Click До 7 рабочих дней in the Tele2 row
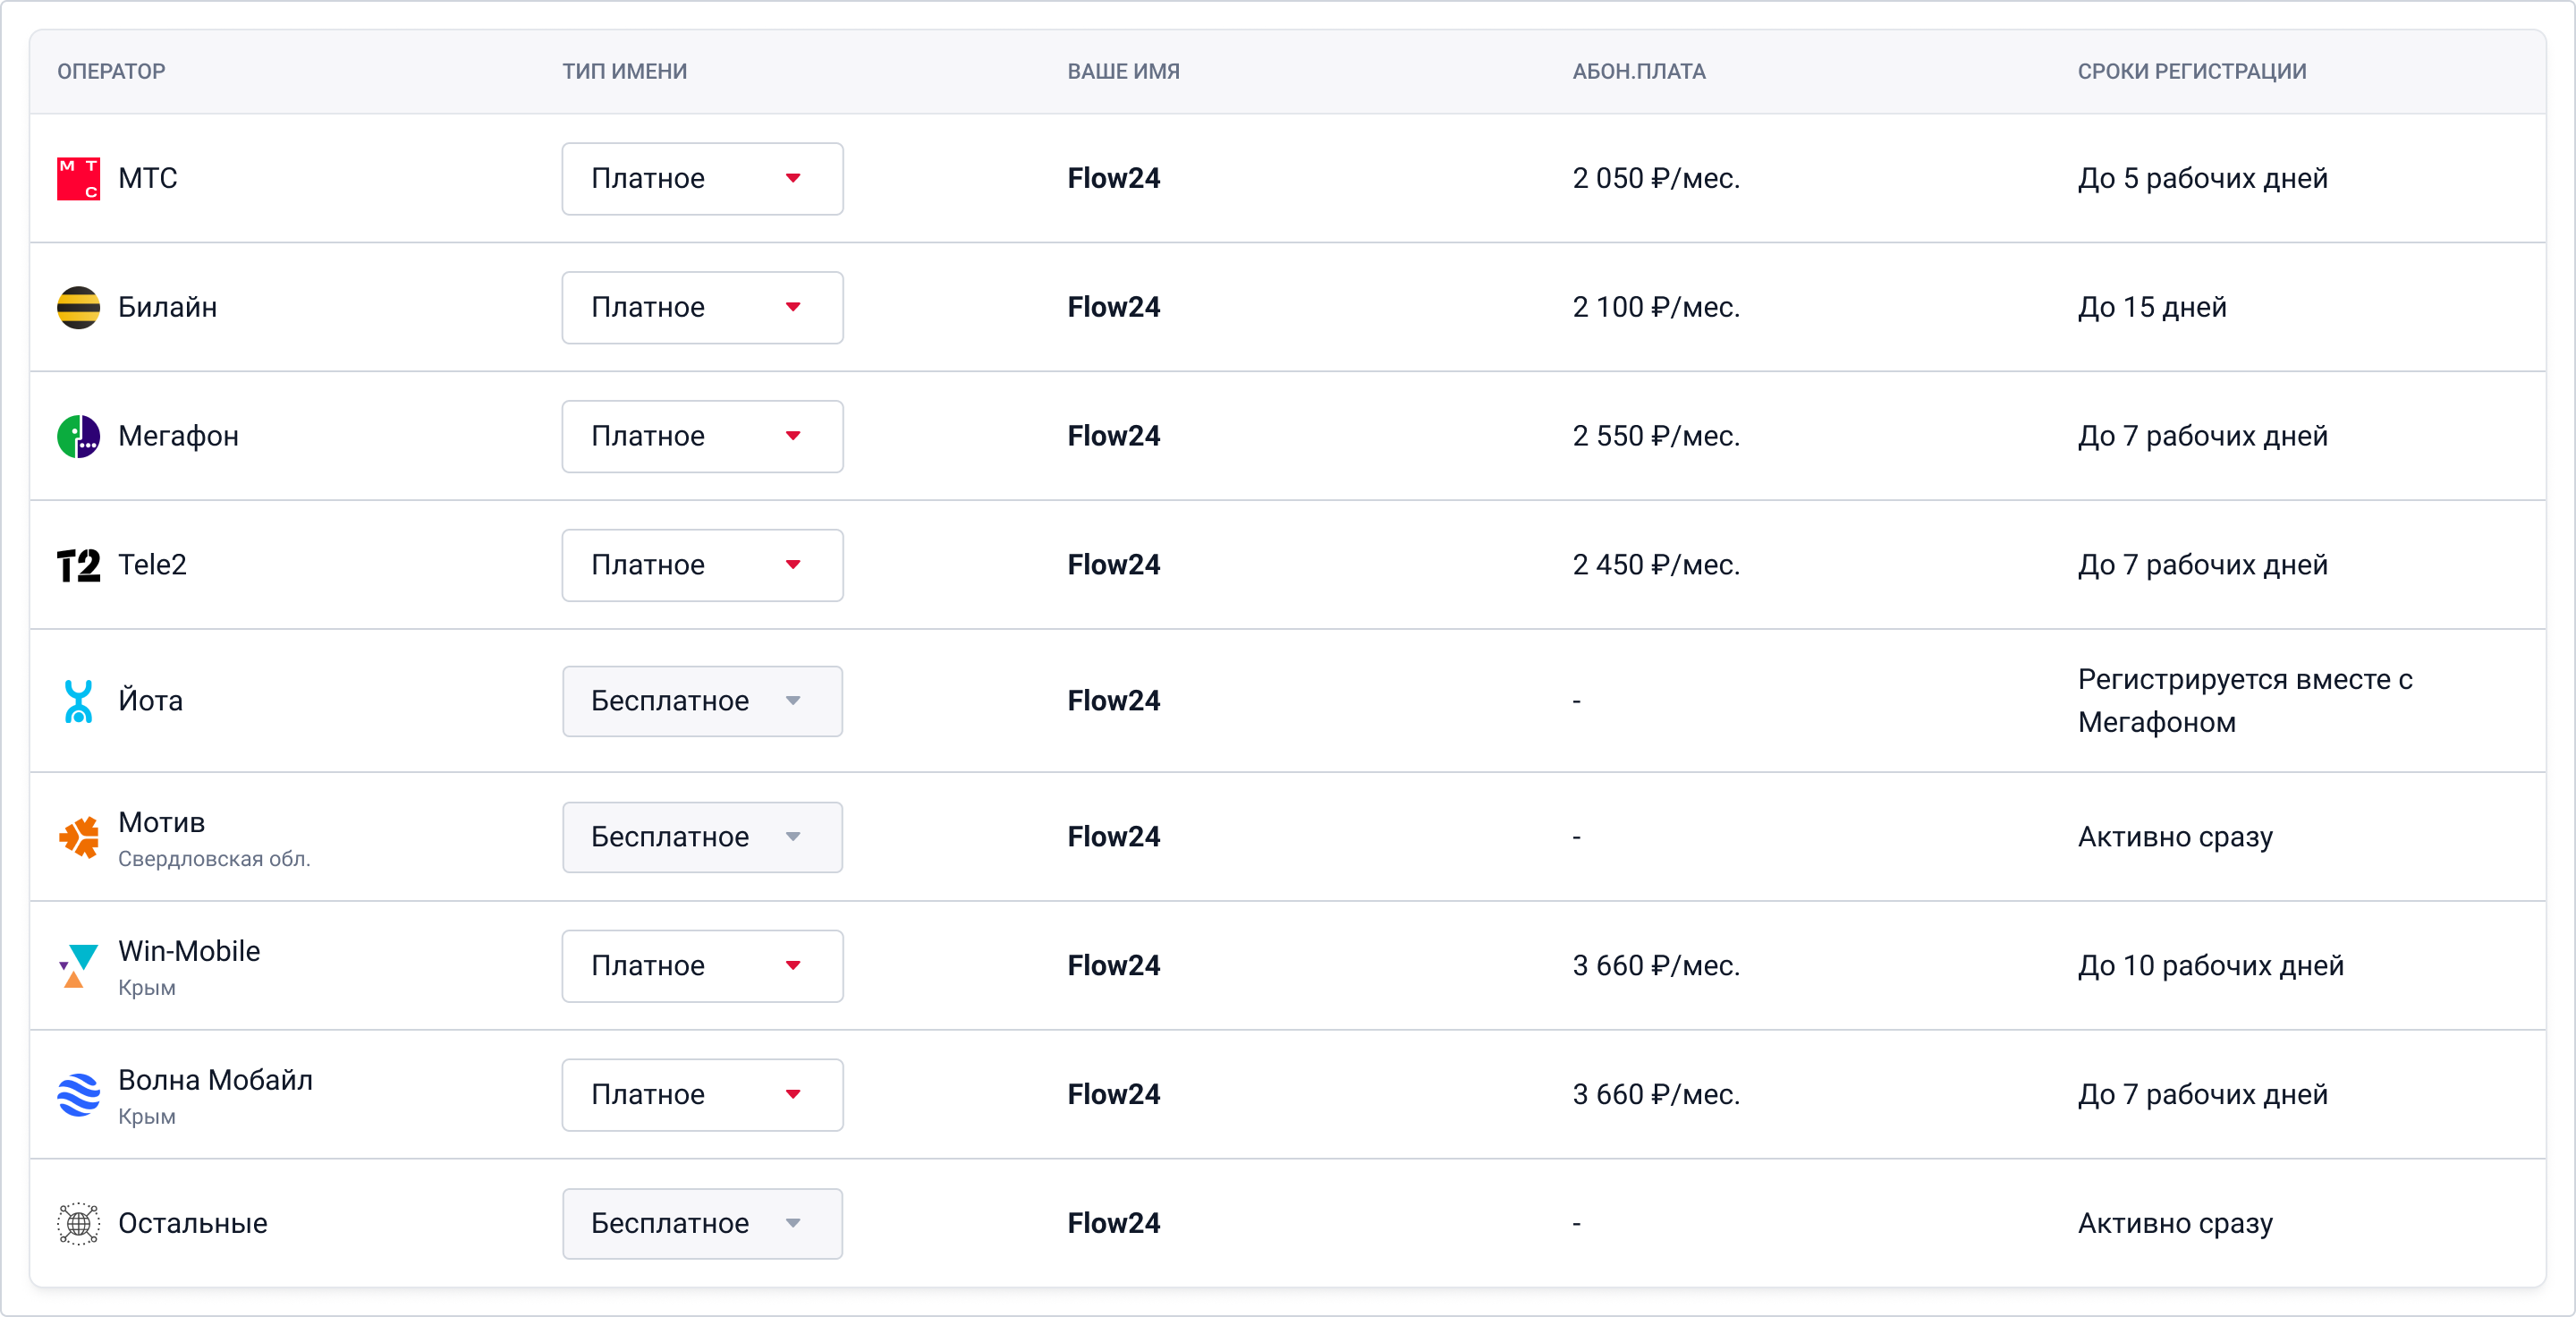Image resolution: width=2576 pixels, height=1317 pixels. (2202, 566)
